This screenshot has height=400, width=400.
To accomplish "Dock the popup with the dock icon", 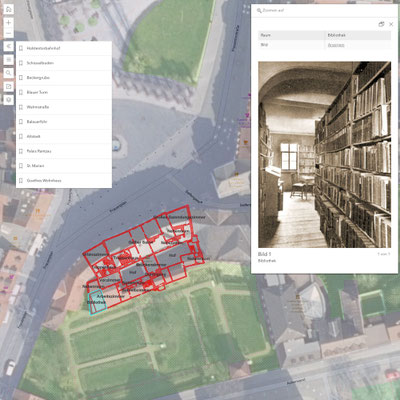I will click(x=381, y=24).
